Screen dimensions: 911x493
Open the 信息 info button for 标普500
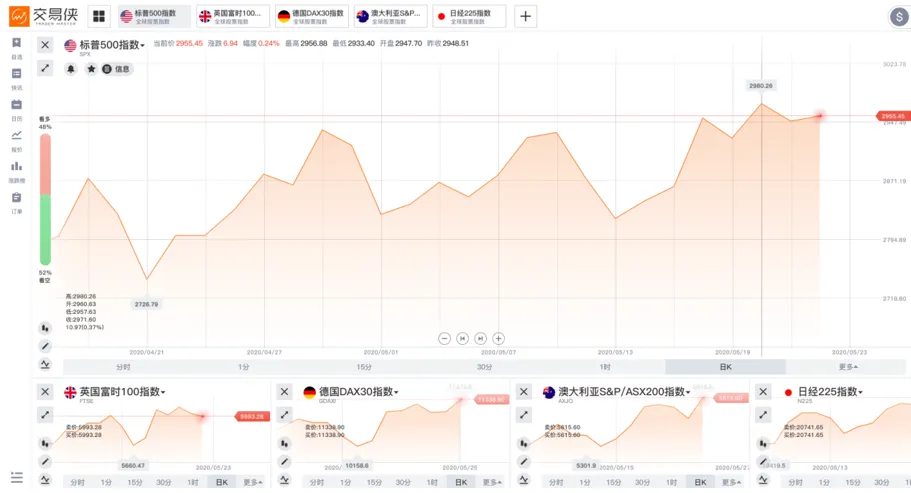point(116,69)
